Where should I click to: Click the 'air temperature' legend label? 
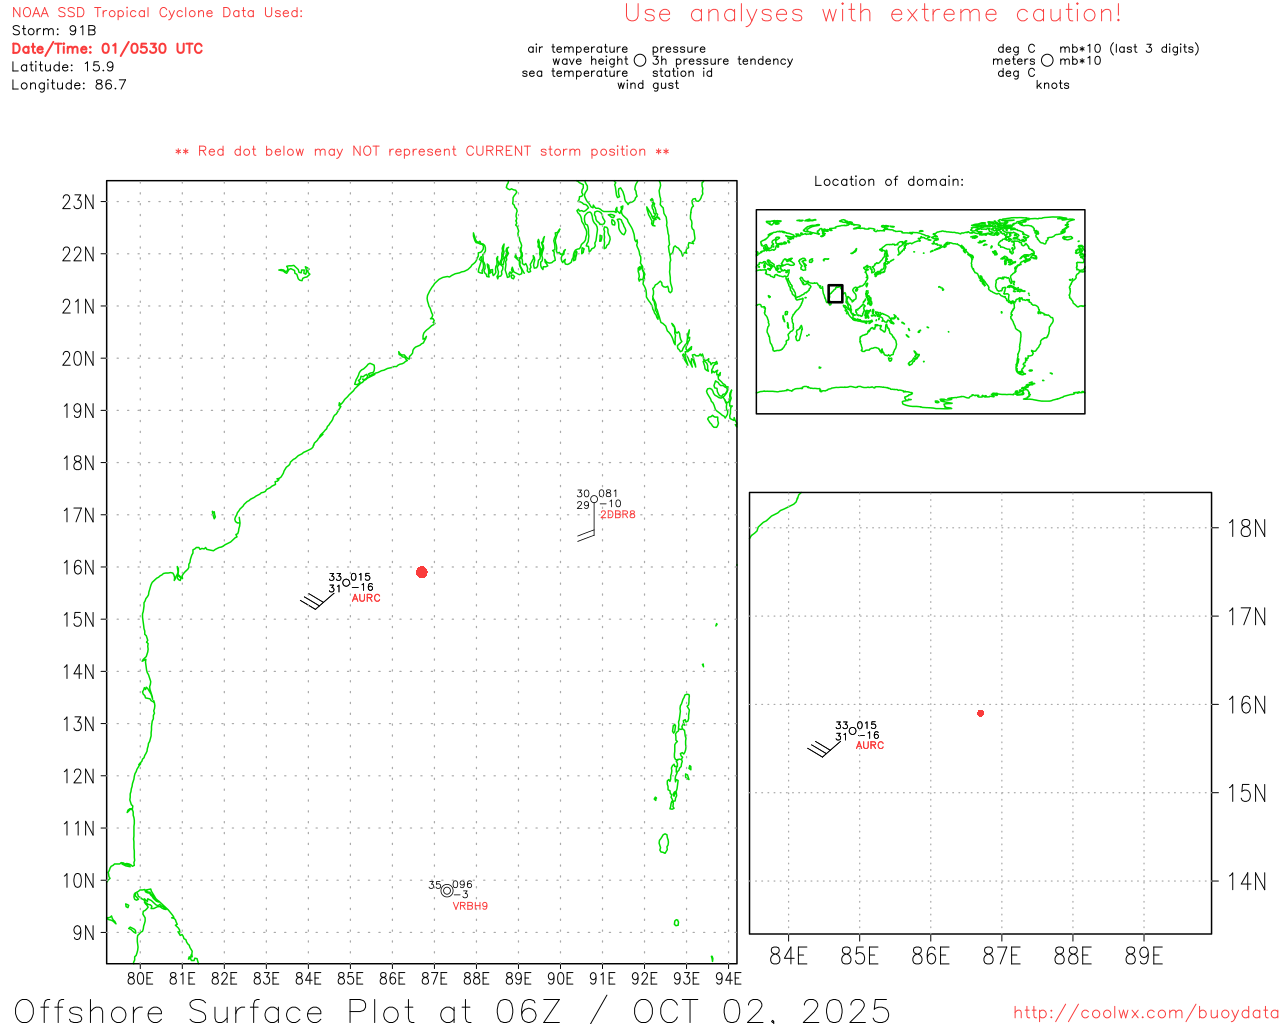(x=578, y=49)
